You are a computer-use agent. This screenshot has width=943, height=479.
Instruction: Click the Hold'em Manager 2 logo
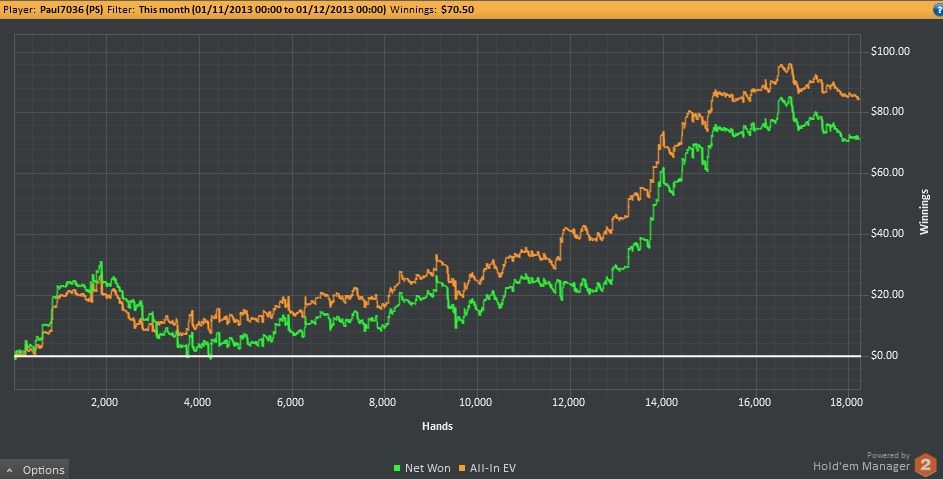pos(924,466)
